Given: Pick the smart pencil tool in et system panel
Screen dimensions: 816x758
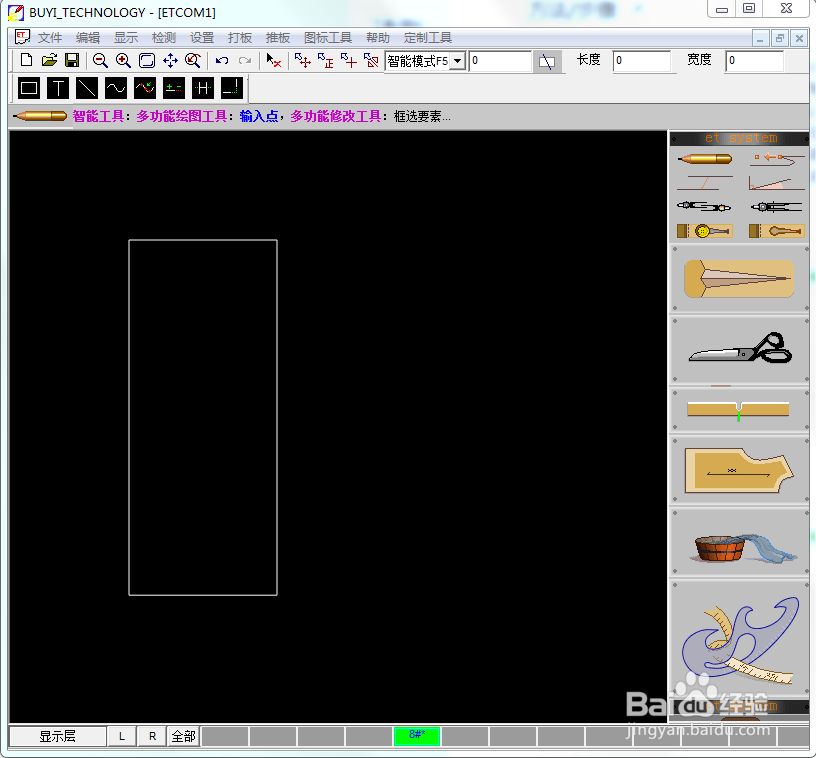Looking at the screenshot, I should [705, 158].
